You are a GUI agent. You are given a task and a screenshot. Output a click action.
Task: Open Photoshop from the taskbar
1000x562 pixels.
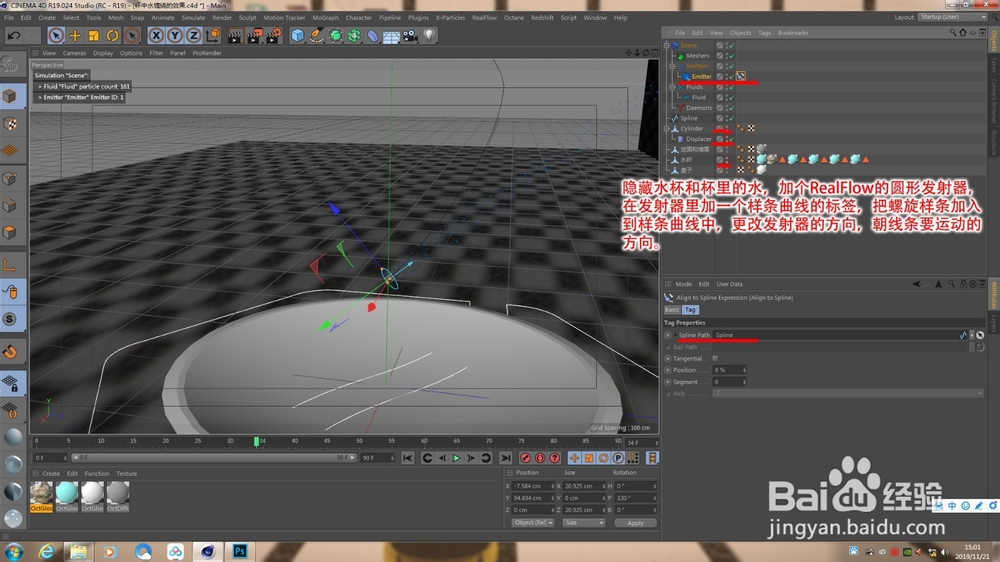tap(240, 551)
